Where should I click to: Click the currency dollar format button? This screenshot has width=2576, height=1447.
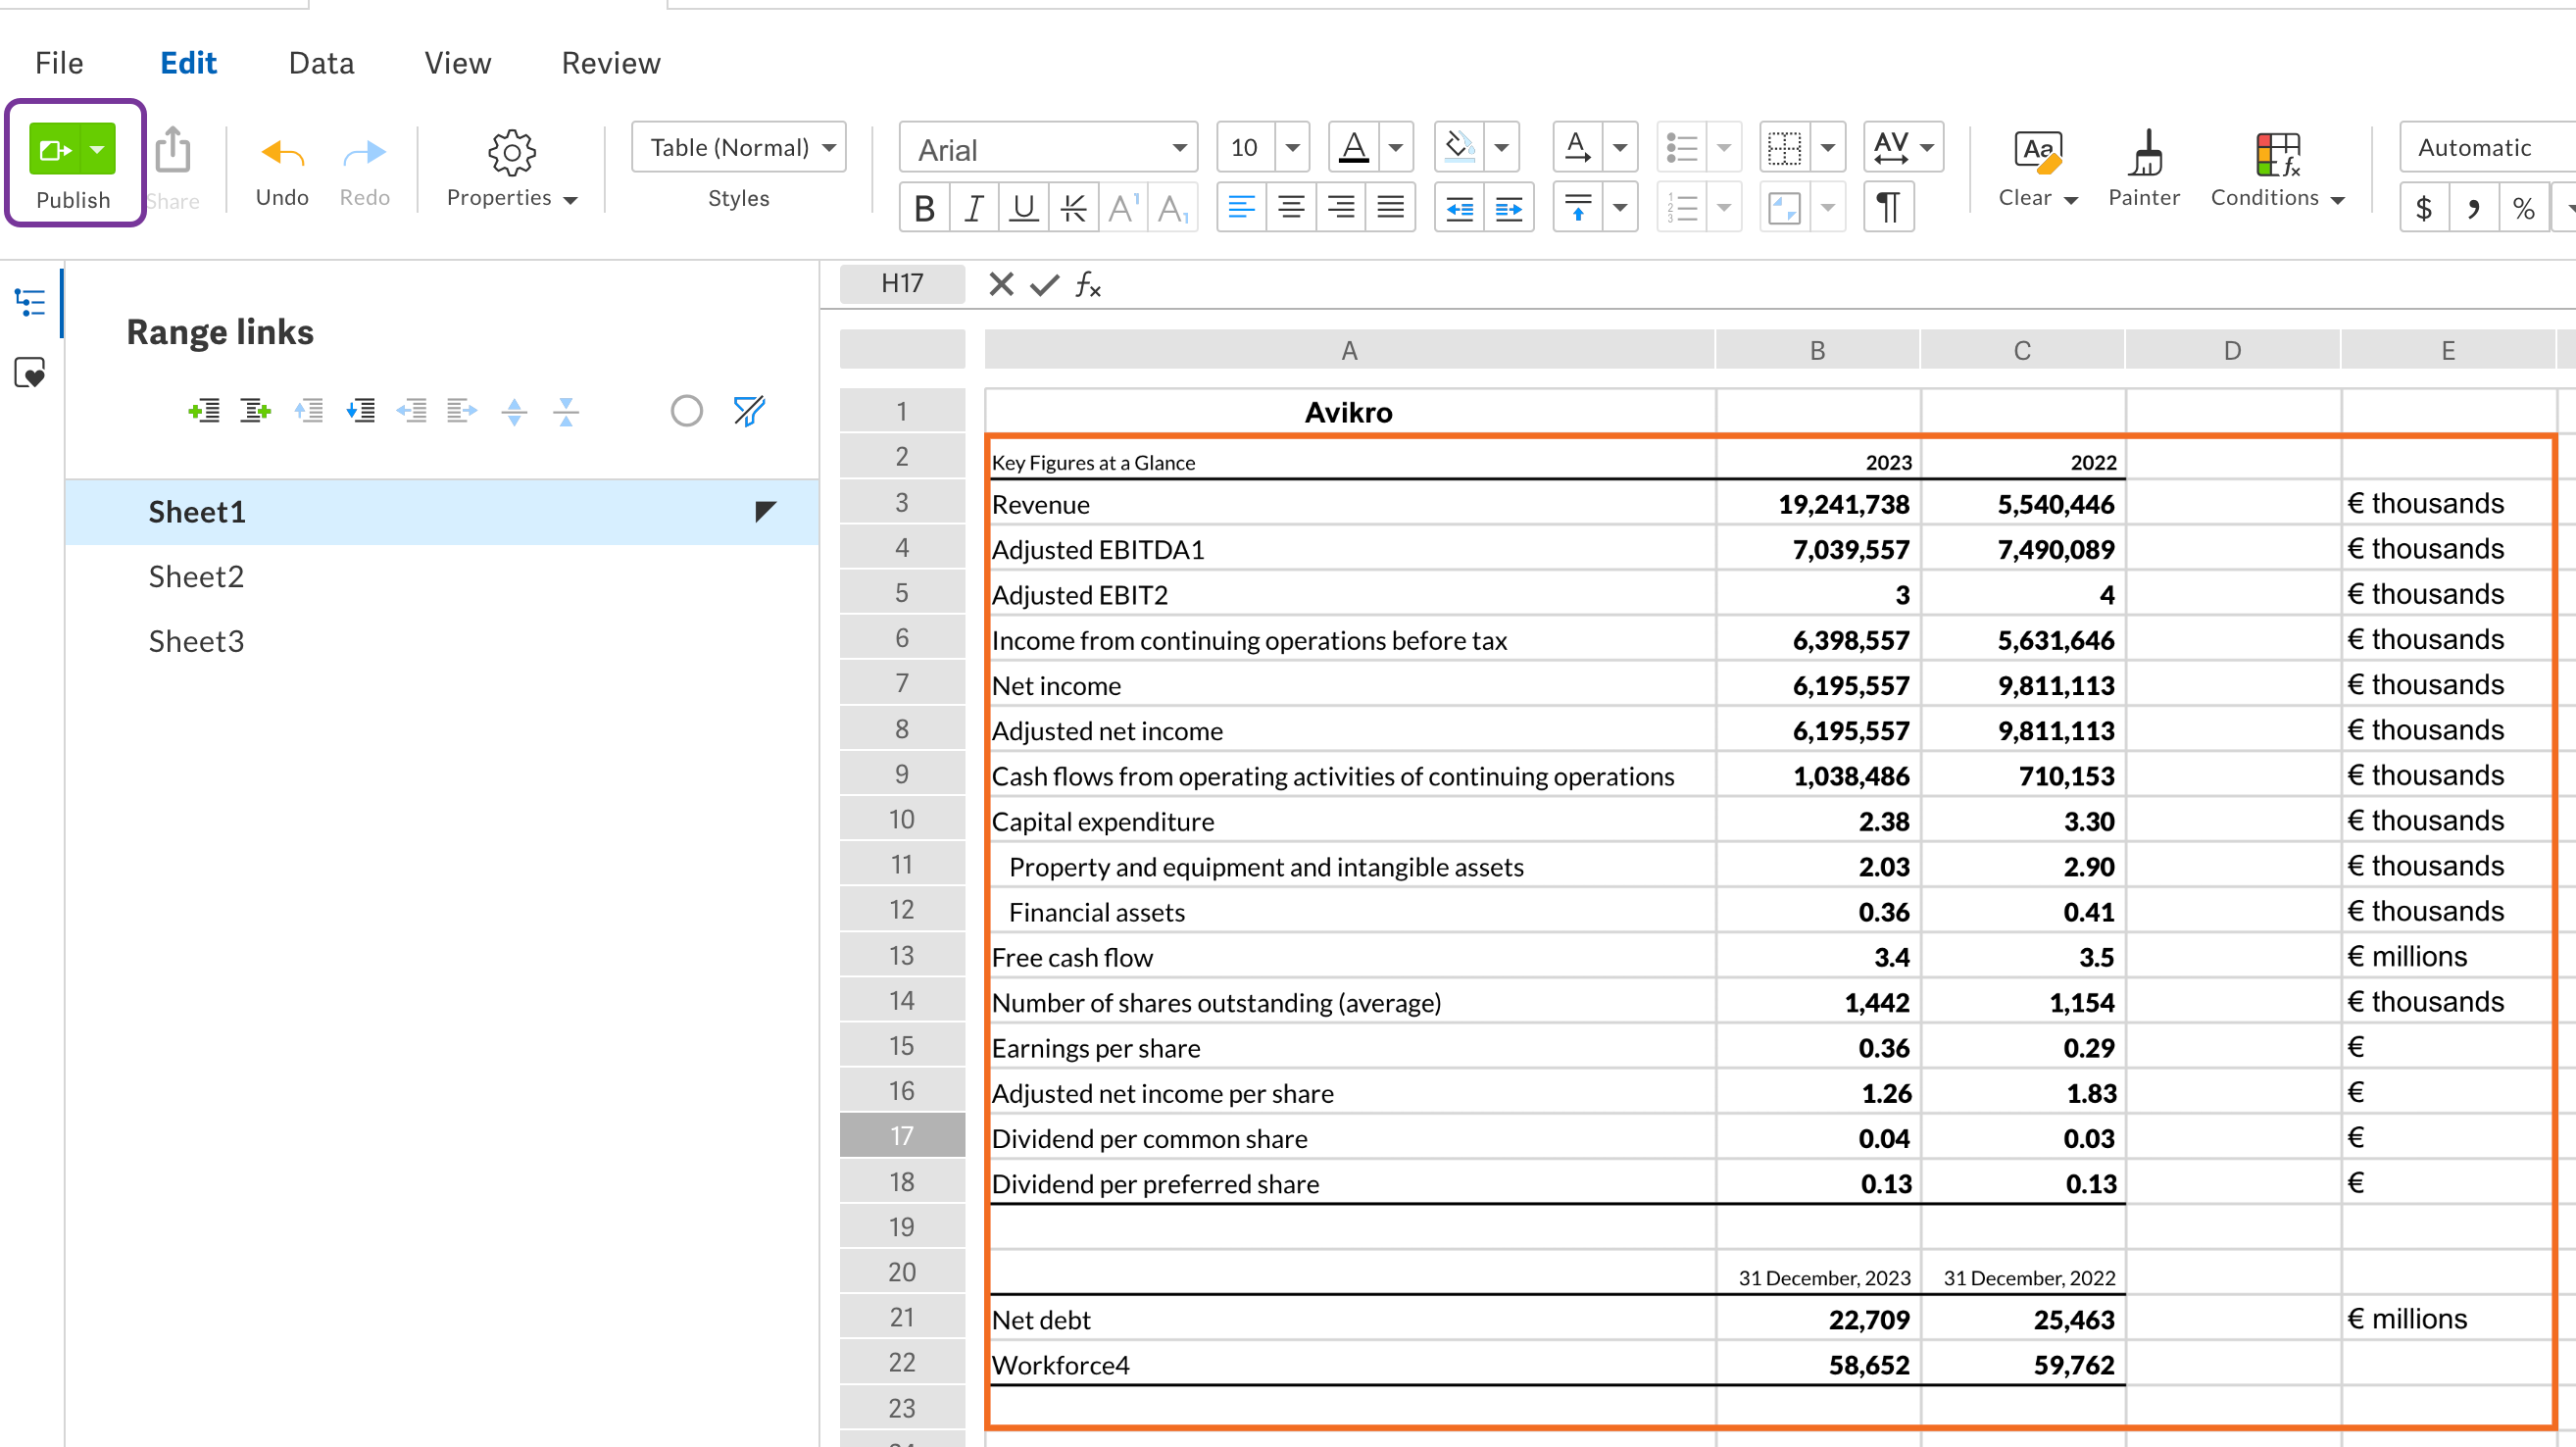pos(2424,208)
